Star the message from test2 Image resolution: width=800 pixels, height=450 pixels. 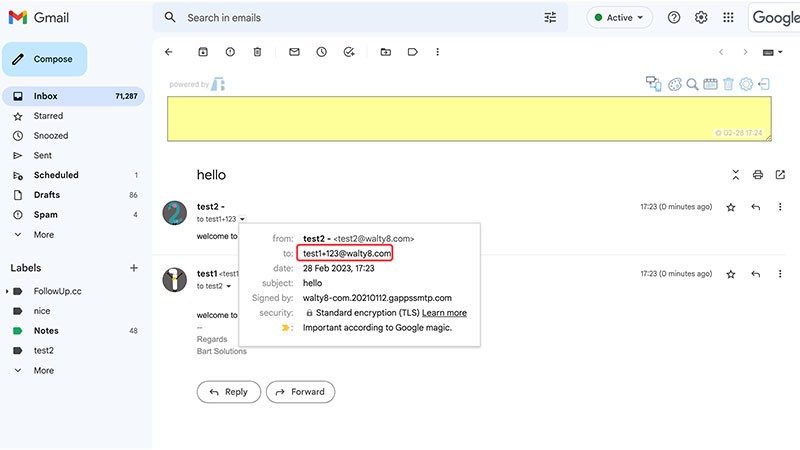coord(731,207)
